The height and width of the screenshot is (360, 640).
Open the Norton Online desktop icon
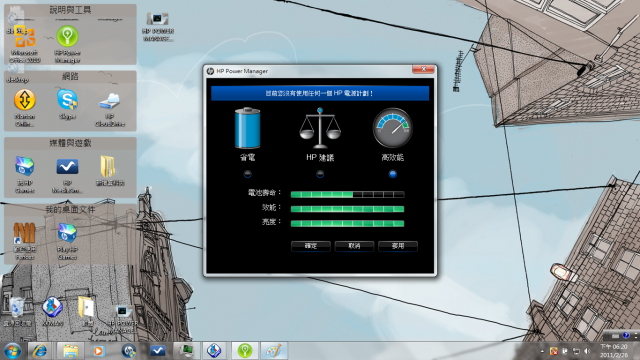[x=24, y=108]
